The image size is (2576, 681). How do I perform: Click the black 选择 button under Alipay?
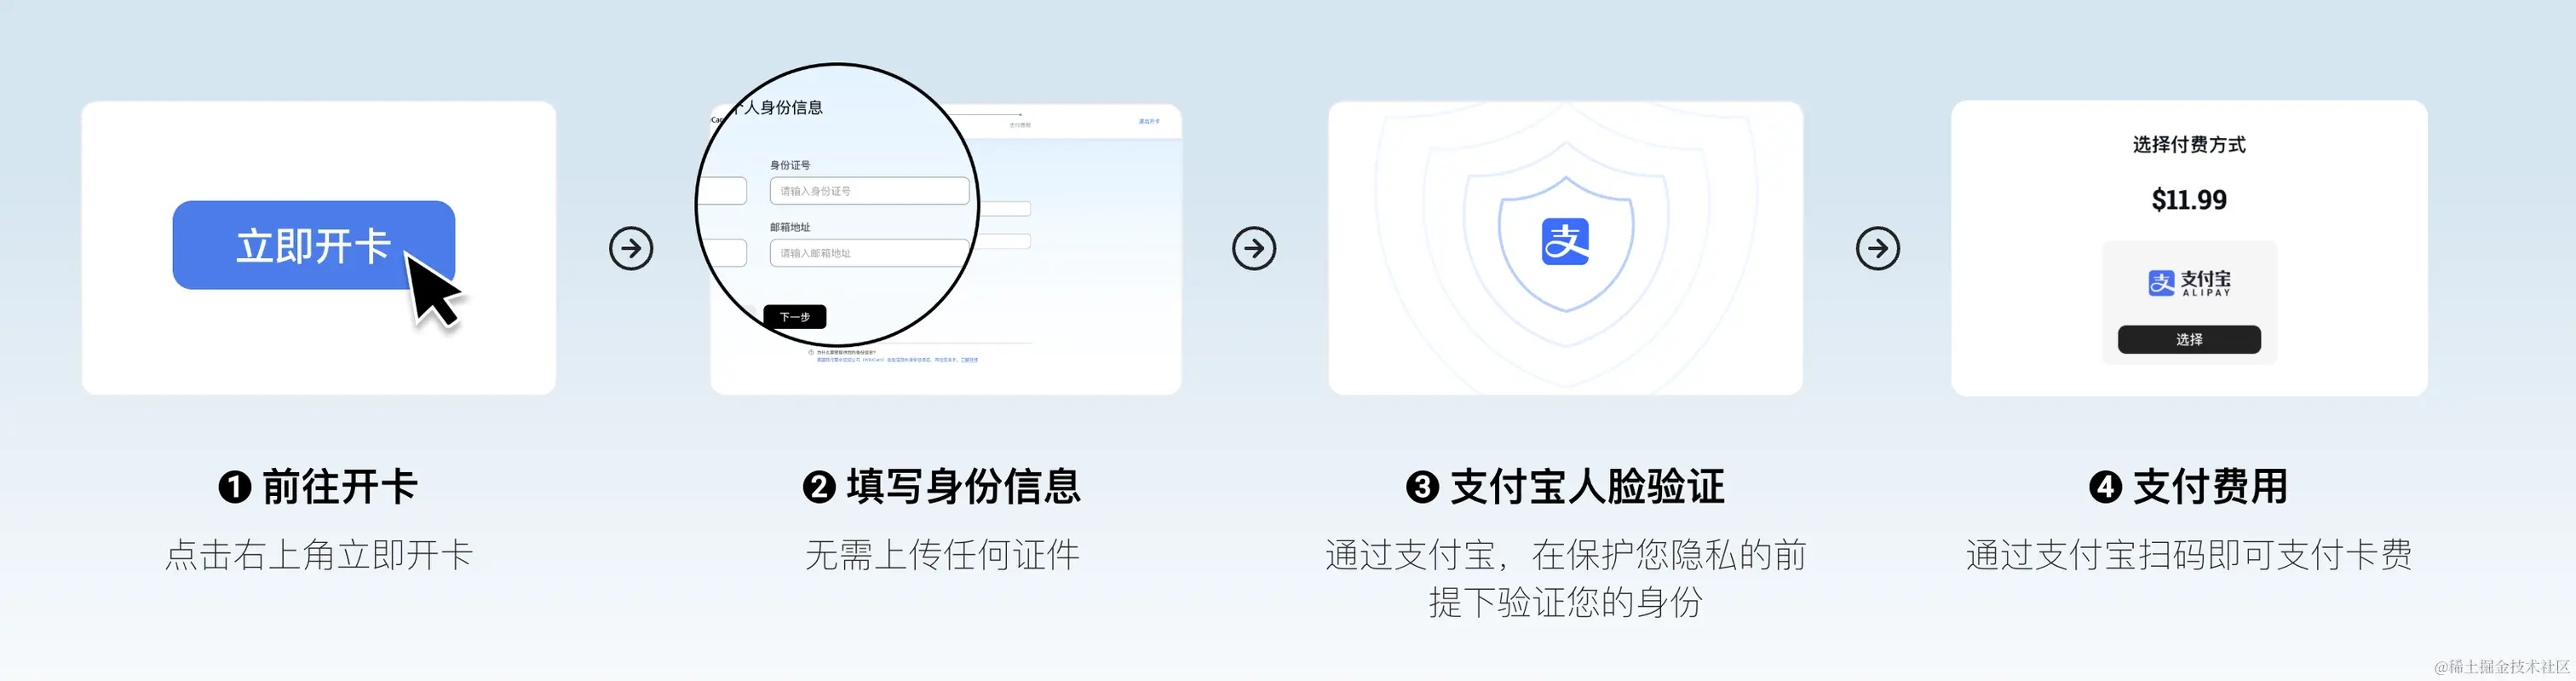pyautogui.click(x=2189, y=339)
